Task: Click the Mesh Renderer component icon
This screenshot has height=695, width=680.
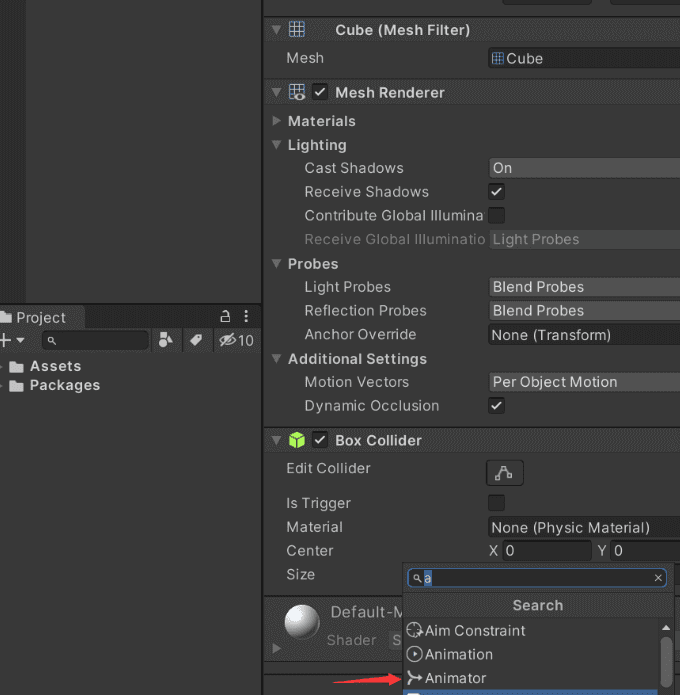Action: [x=296, y=92]
